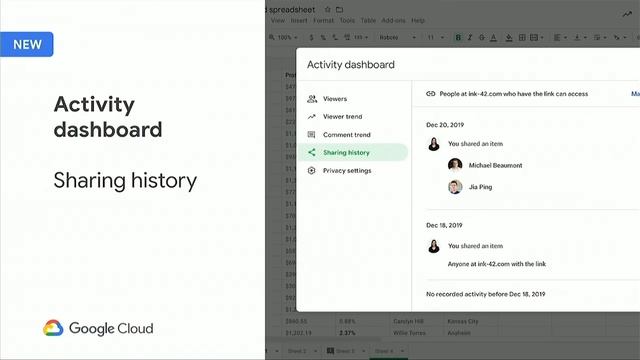The image size is (640, 360).
Task: Click the percent format icon
Action: [323, 38]
